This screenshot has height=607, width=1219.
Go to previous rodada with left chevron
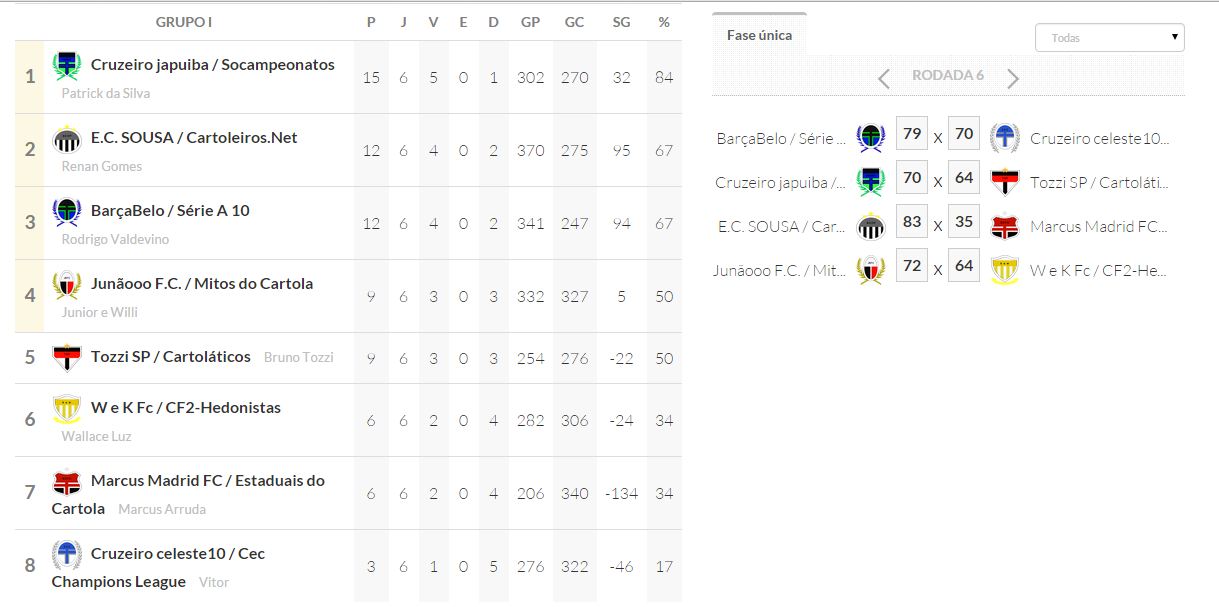pos(884,78)
